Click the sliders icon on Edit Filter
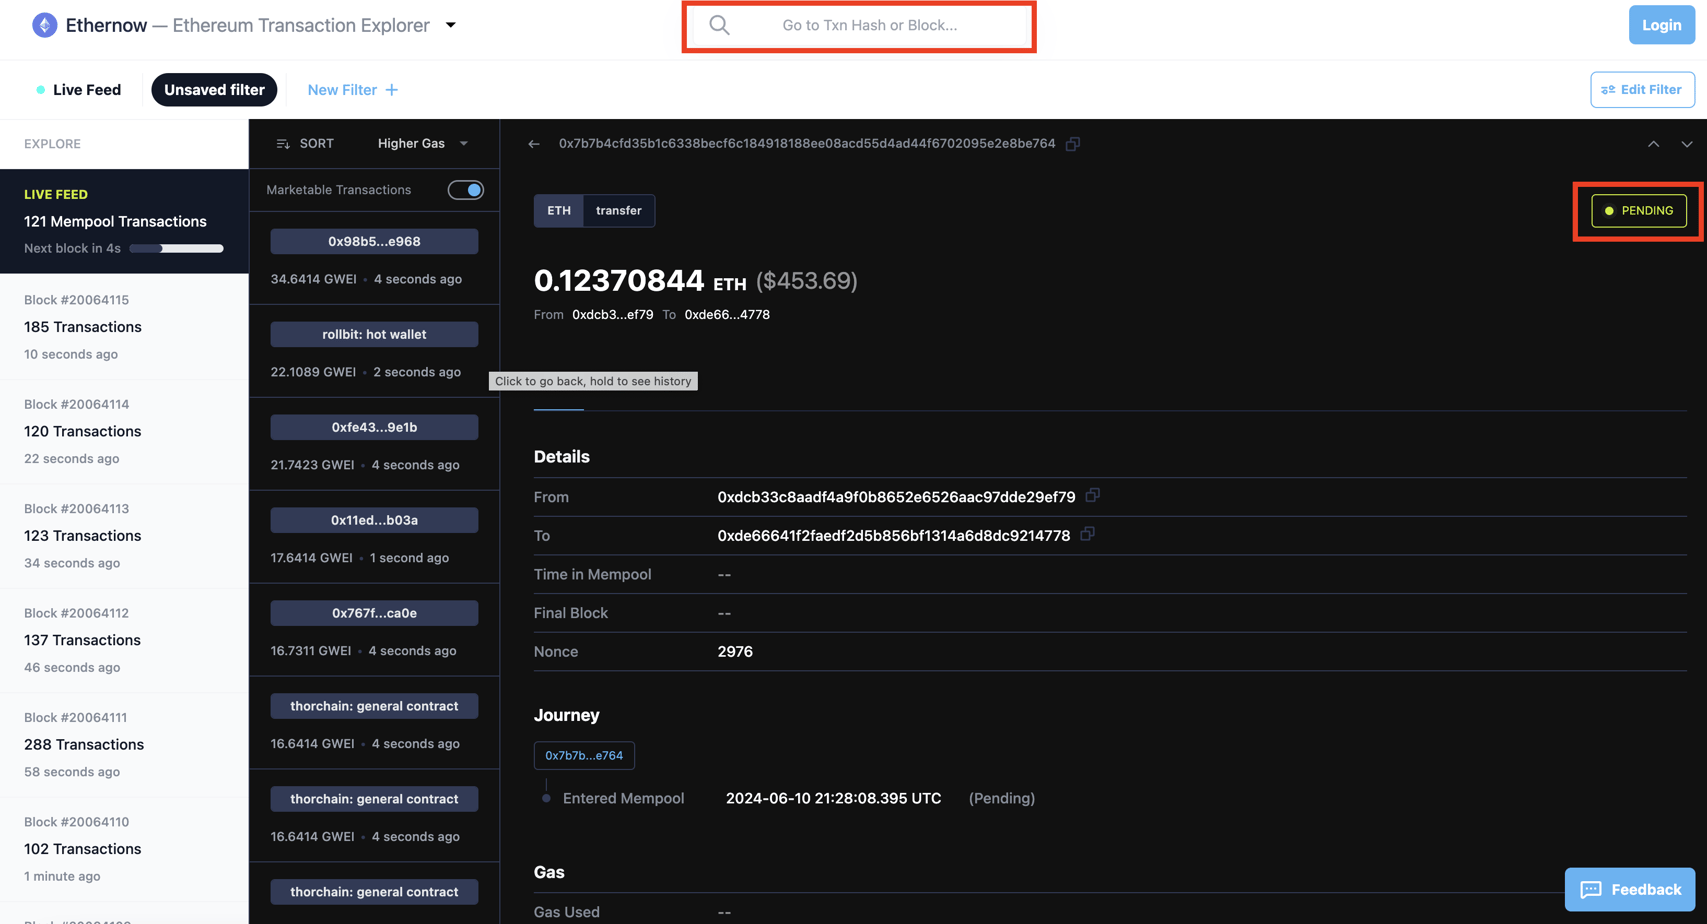The height and width of the screenshot is (924, 1707). click(x=1608, y=89)
